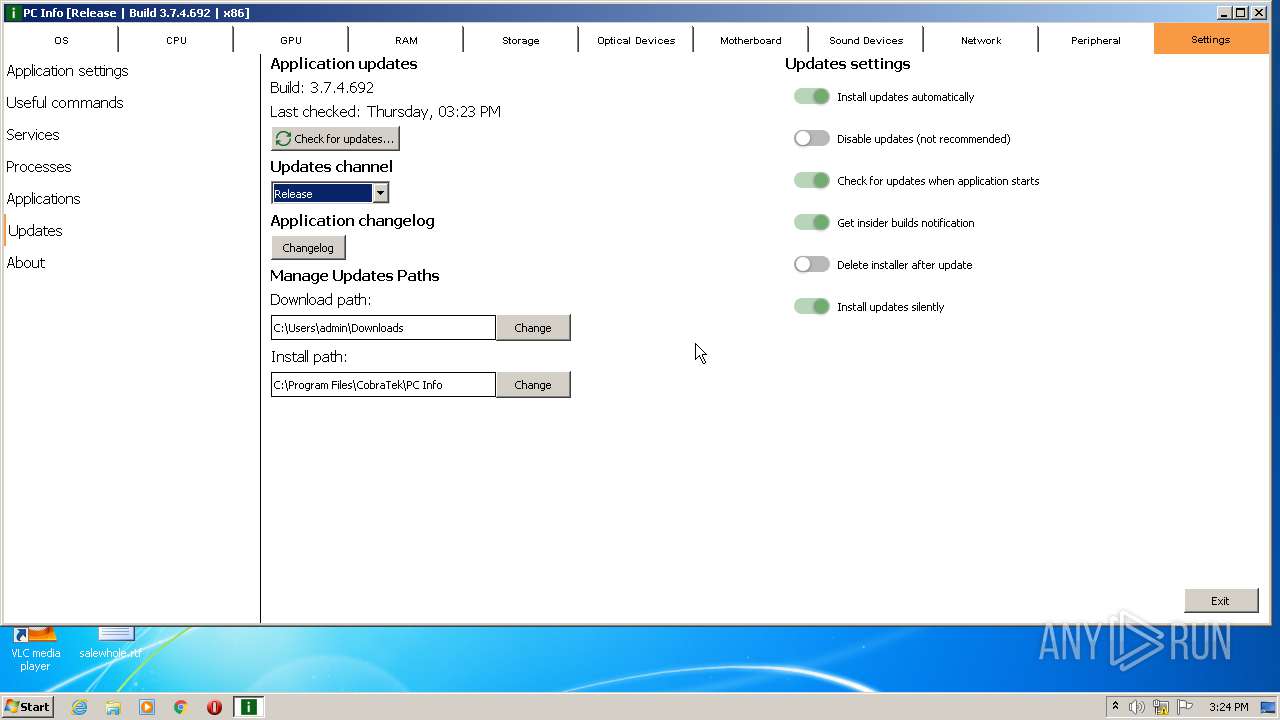Open Applications in sidebar
Image resolution: width=1280 pixels, height=720 pixels.
(x=43, y=199)
